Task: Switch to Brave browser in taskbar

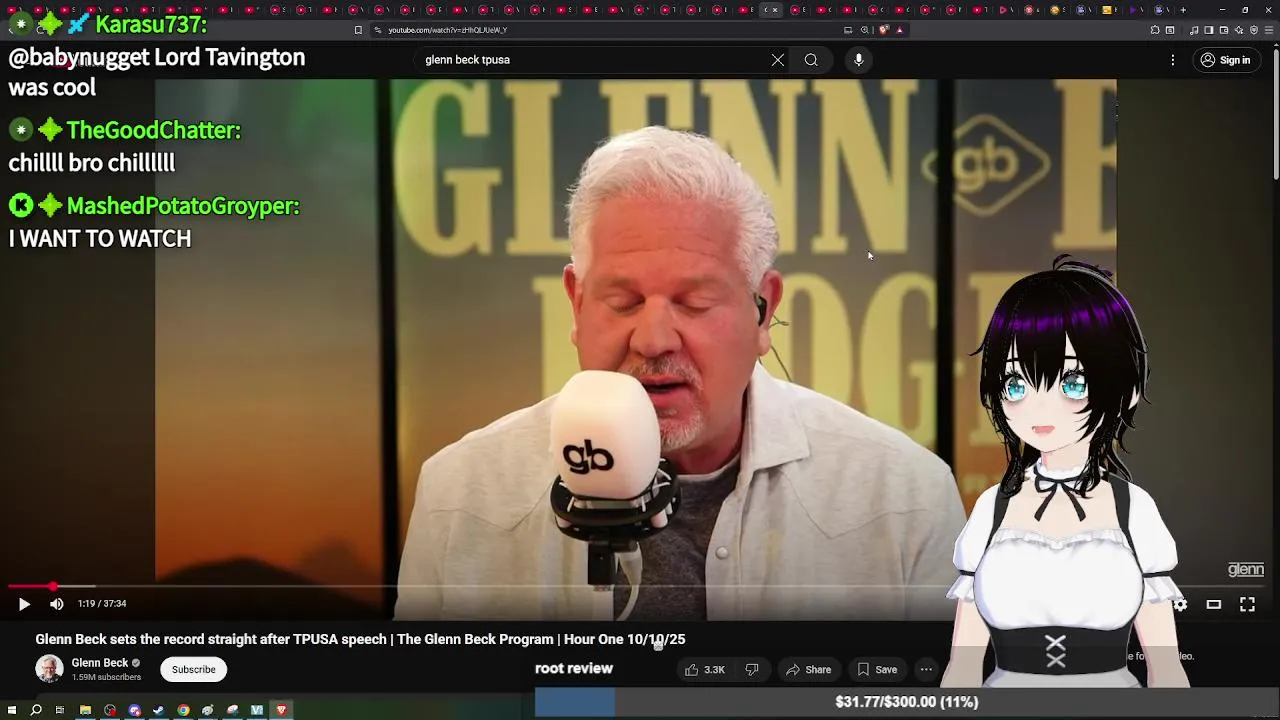Action: click(x=281, y=710)
